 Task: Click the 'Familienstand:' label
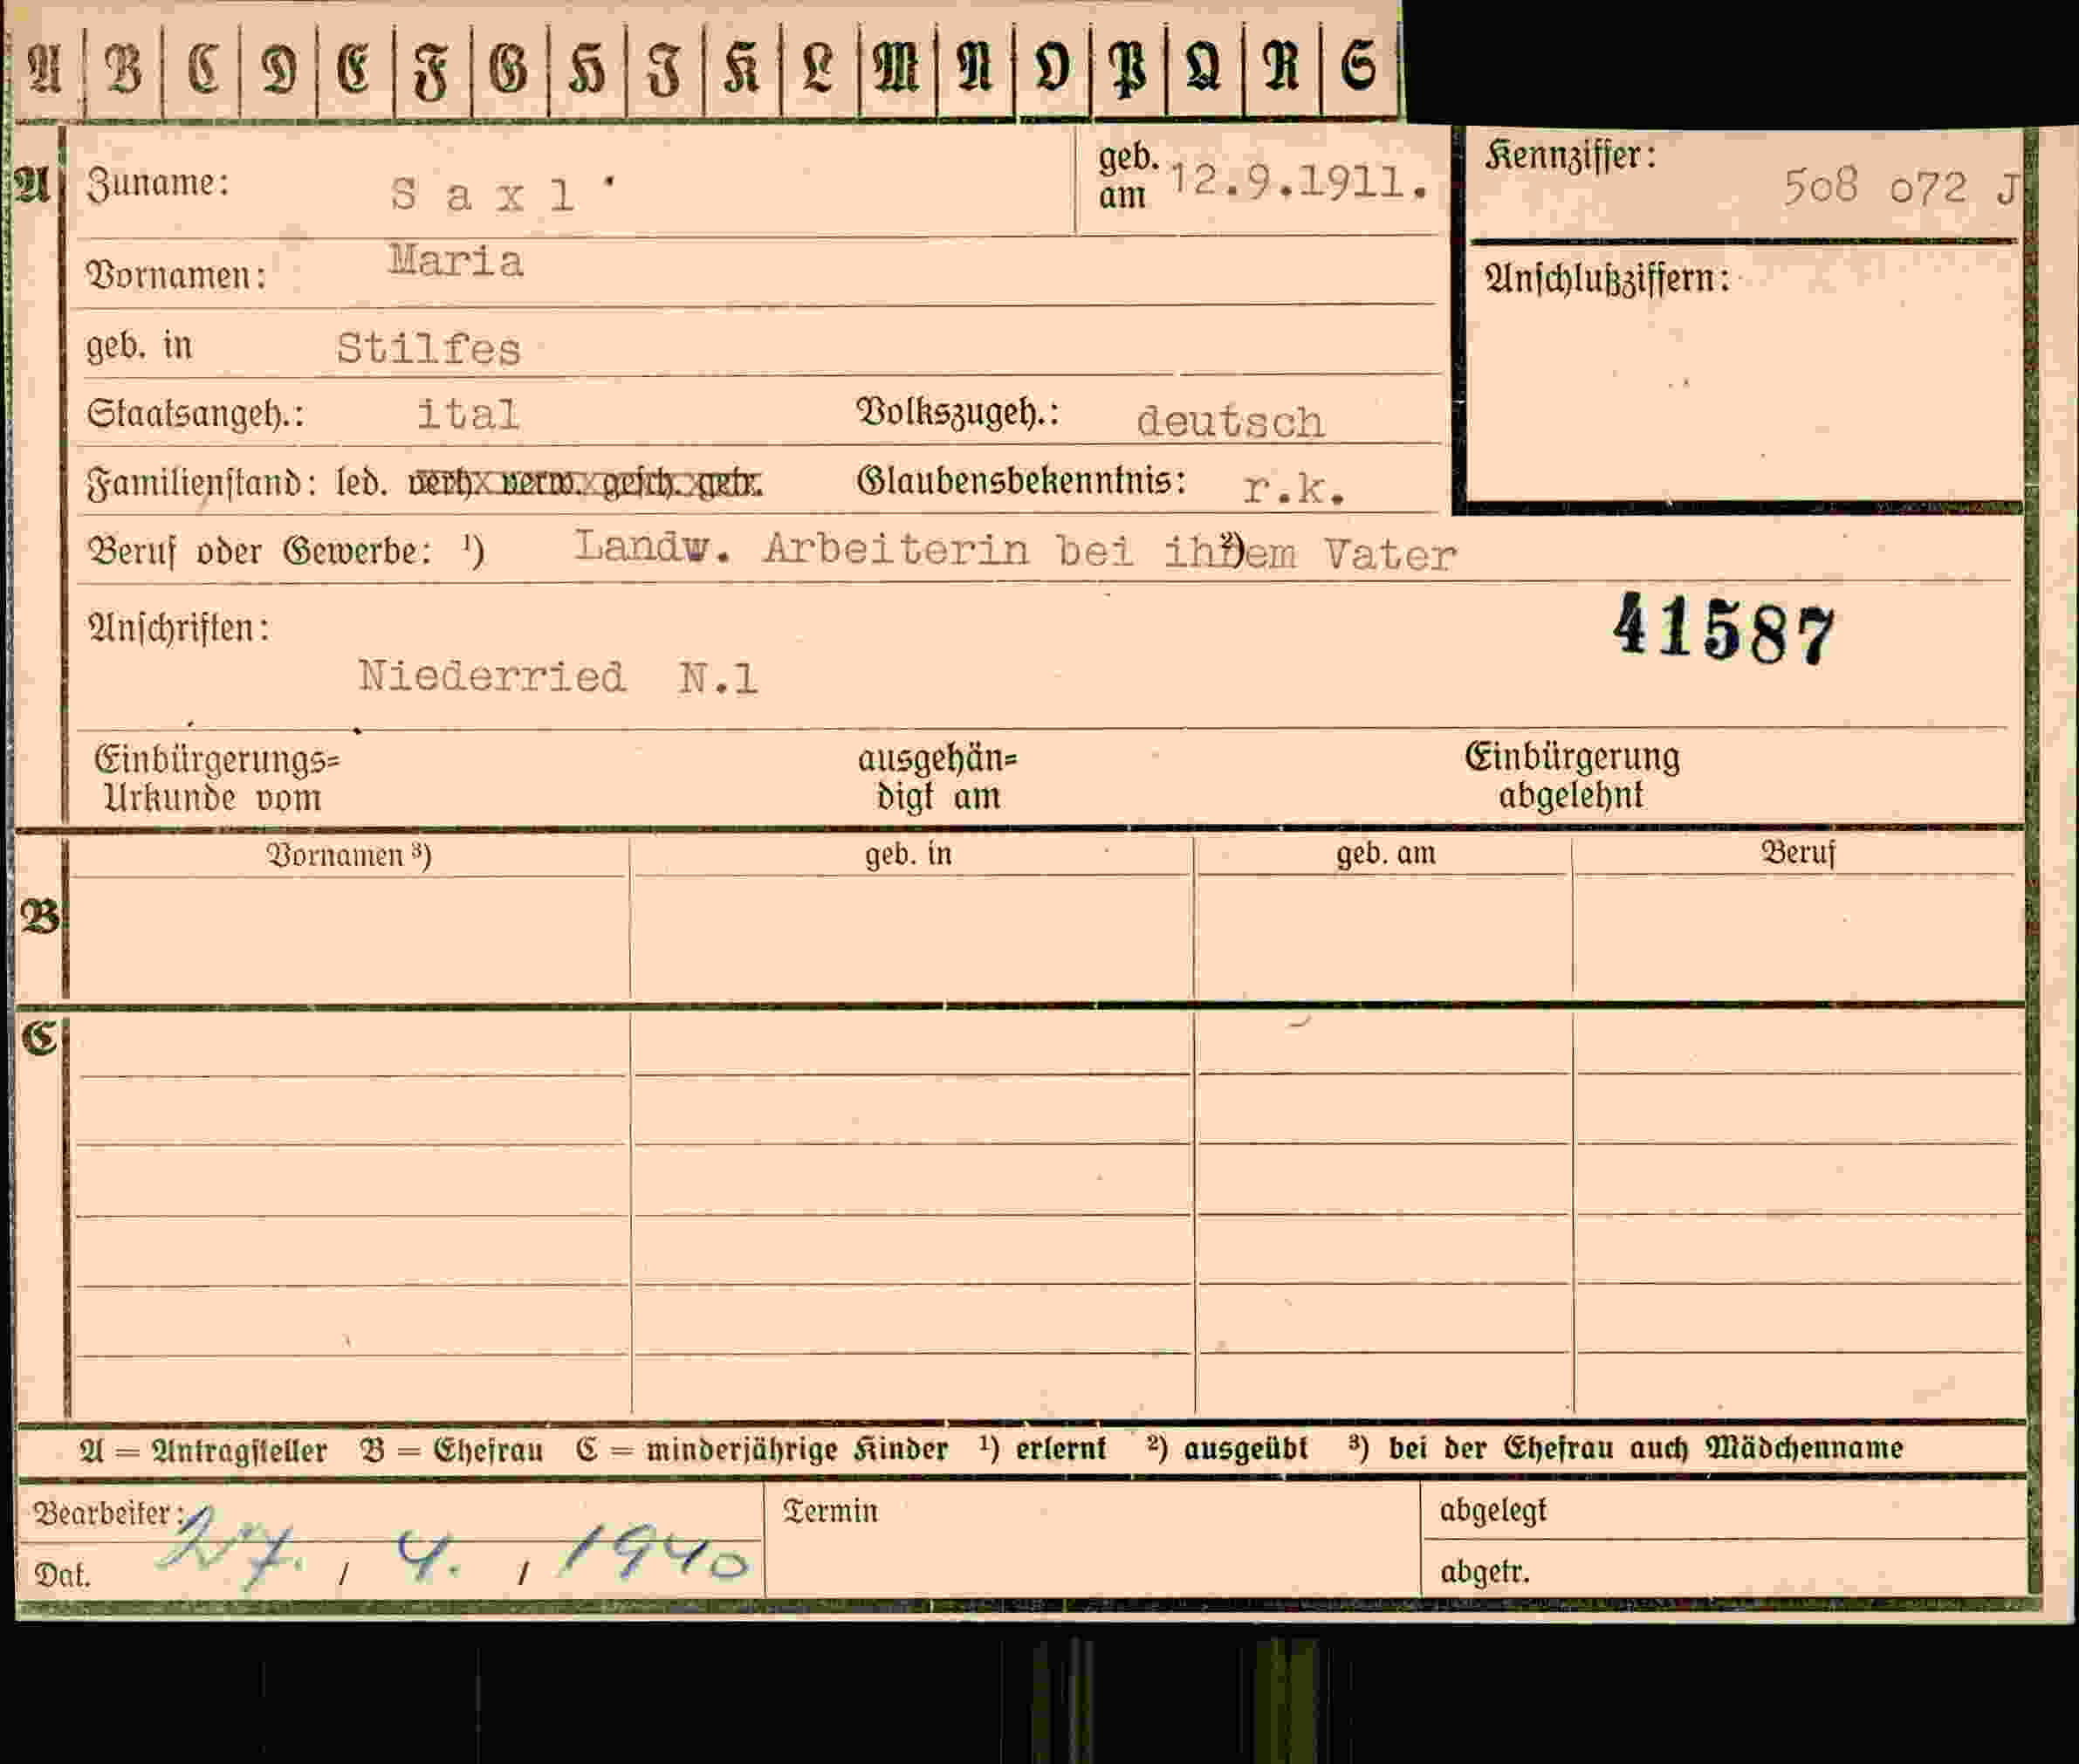(202, 484)
